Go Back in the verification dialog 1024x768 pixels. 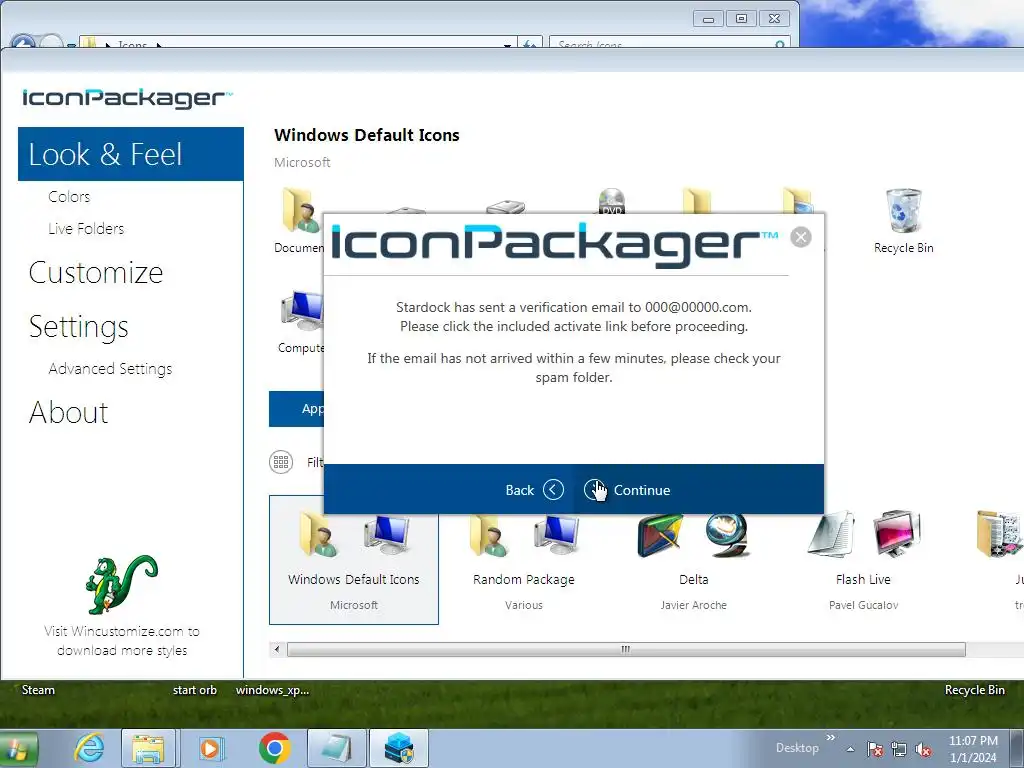coord(534,490)
